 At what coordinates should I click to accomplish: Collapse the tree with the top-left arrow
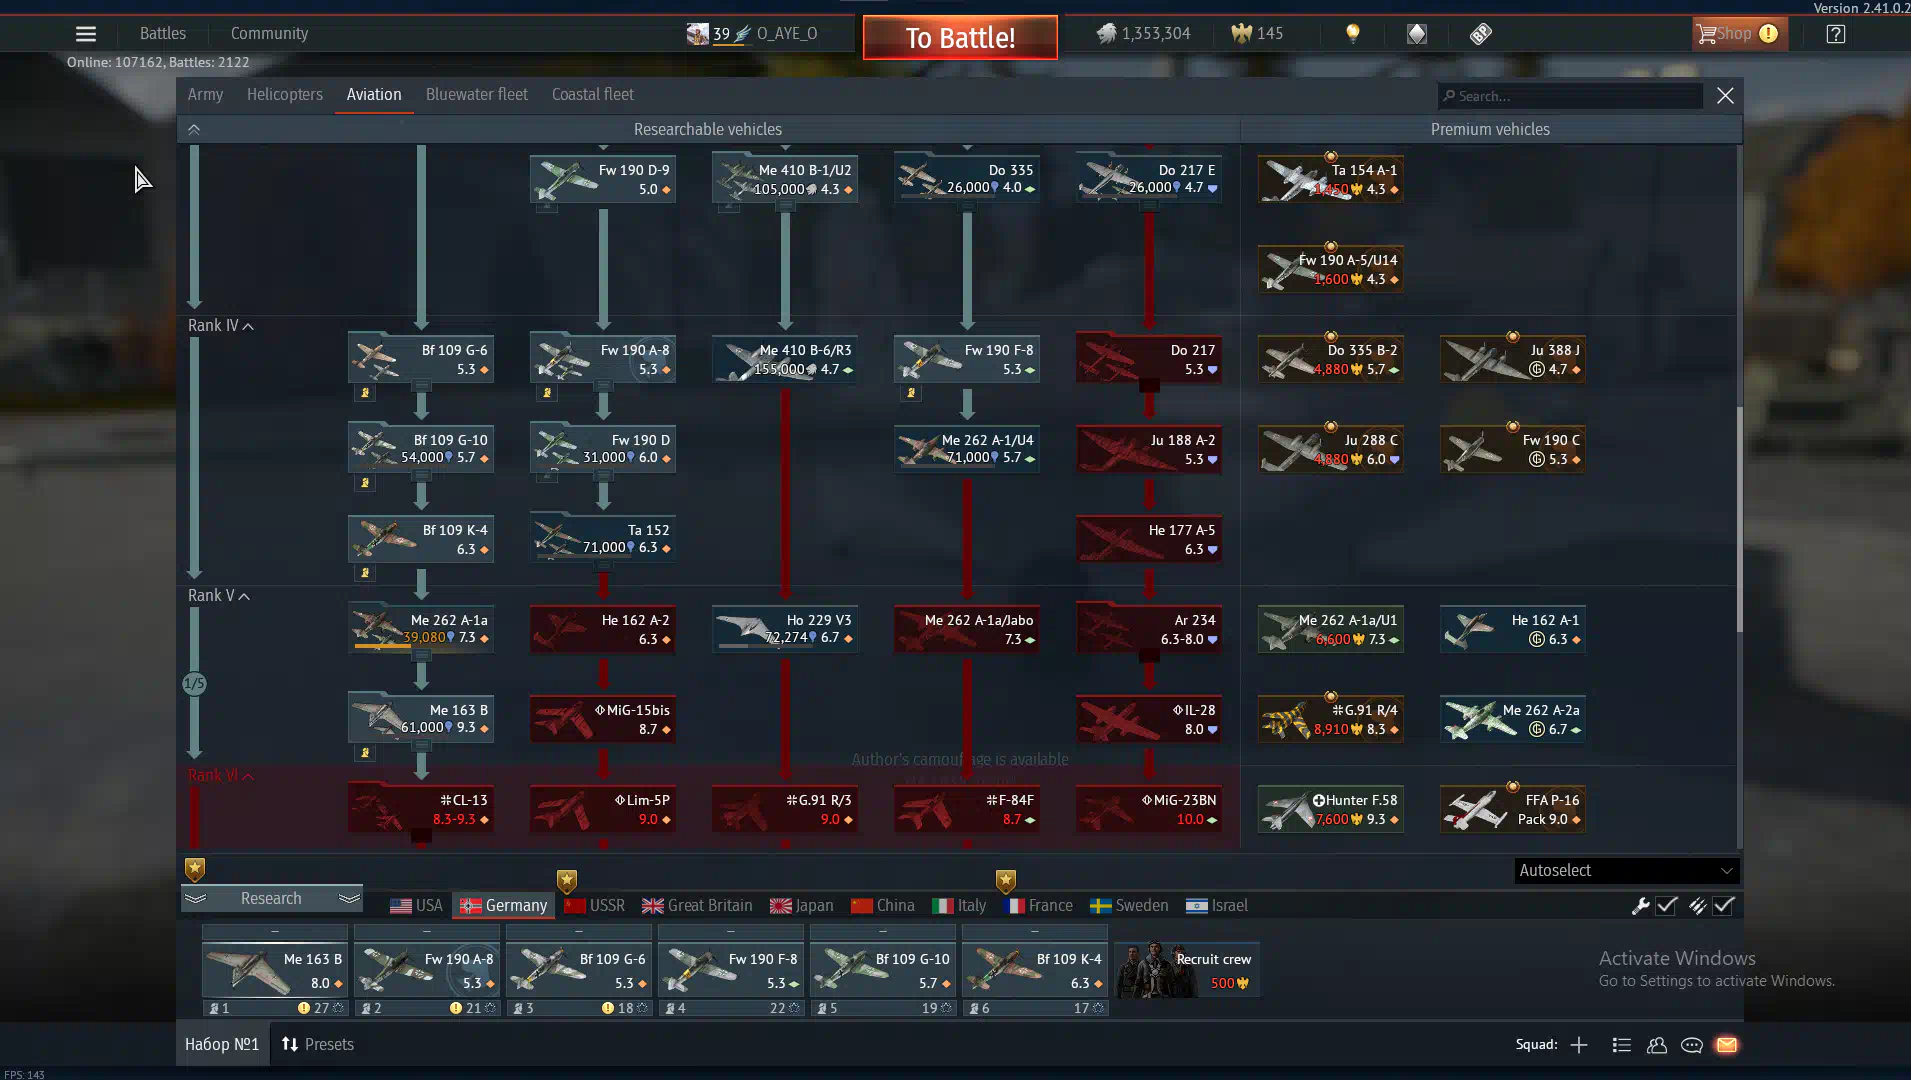[x=194, y=129]
